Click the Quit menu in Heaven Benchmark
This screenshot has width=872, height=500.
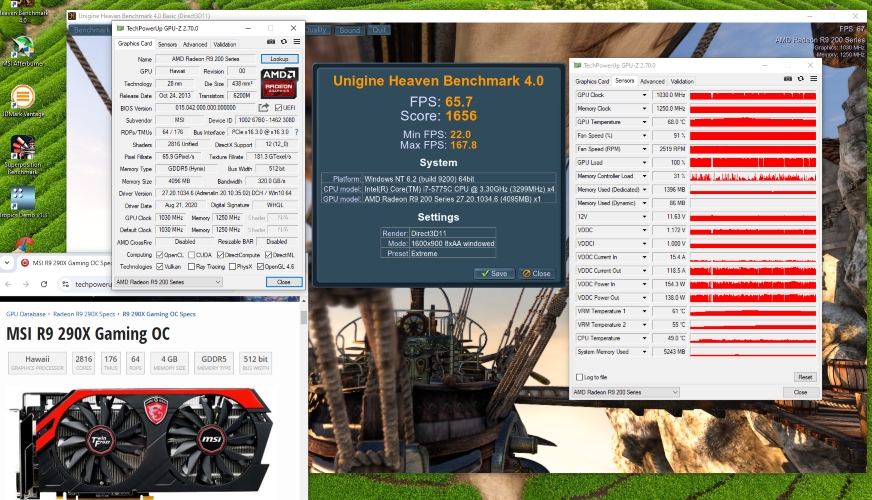379,30
